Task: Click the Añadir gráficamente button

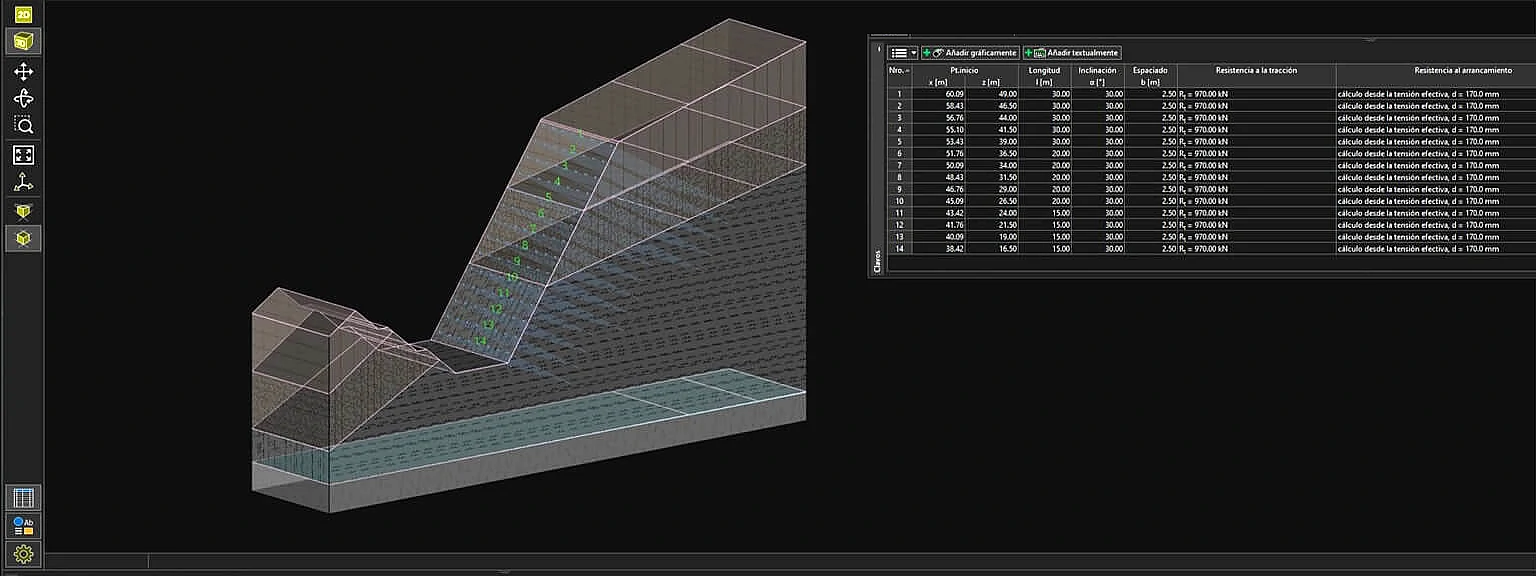Action: click(x=970, y=53)
